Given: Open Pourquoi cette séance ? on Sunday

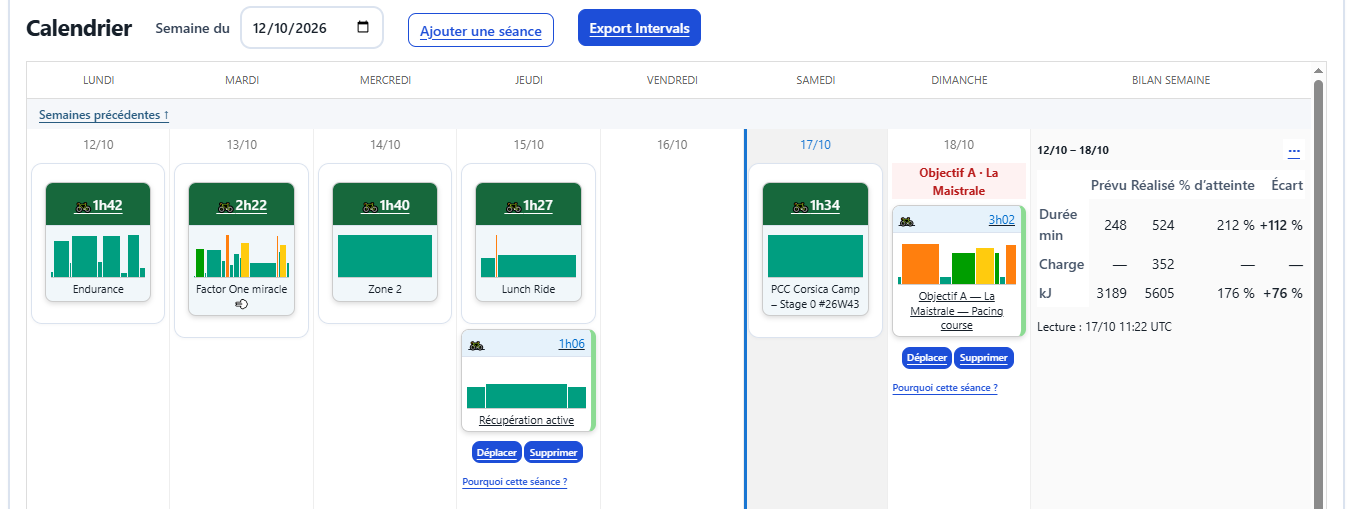Looking at the screenshot, I should [x=945, y=388].
